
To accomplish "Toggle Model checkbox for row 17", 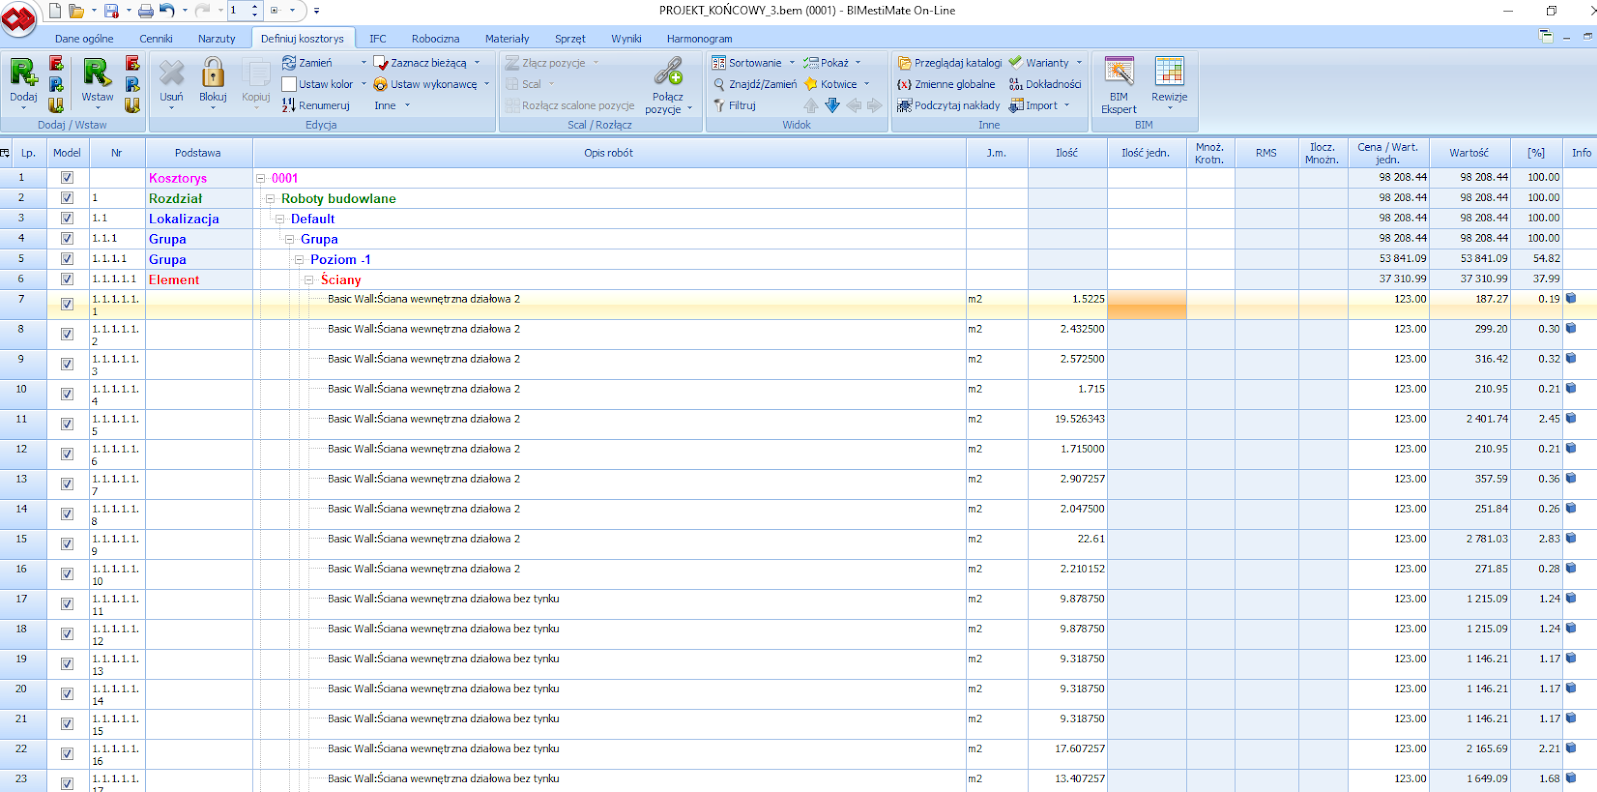I will [67, 604].
